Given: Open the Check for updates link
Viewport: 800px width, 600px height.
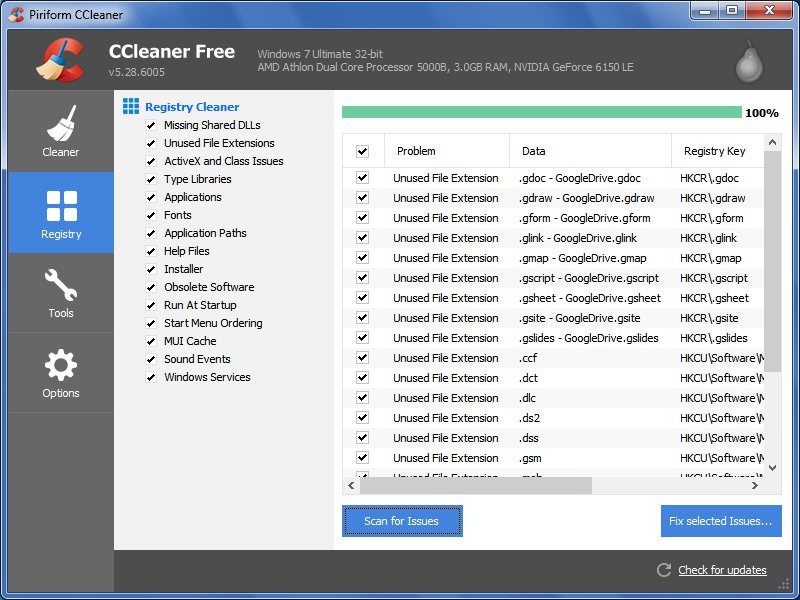Looking at the screenshot, I should 722,570.
